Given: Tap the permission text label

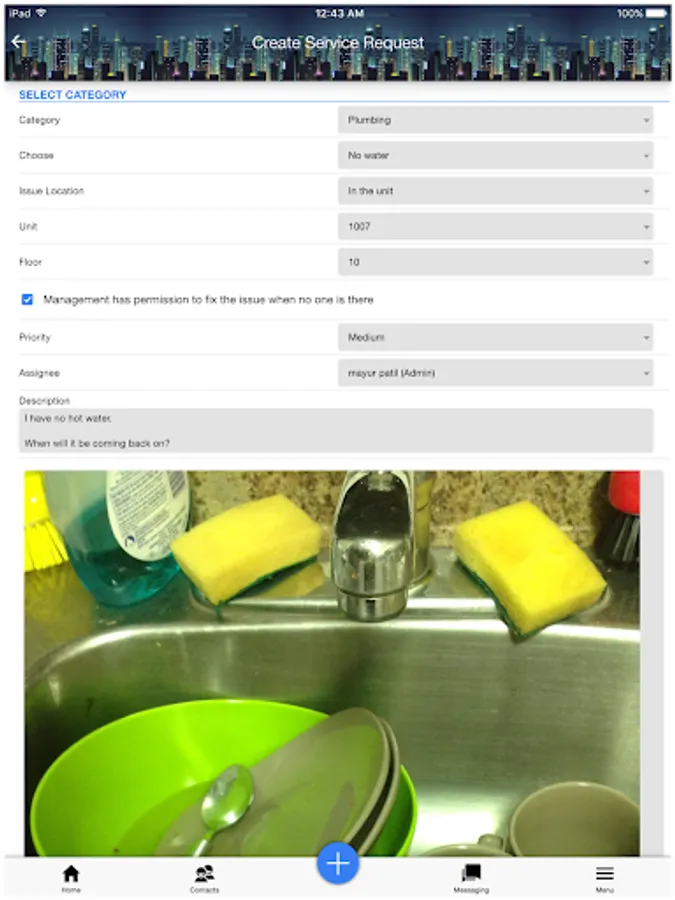Looking at the screenshot, I should [x=208, y=300].
